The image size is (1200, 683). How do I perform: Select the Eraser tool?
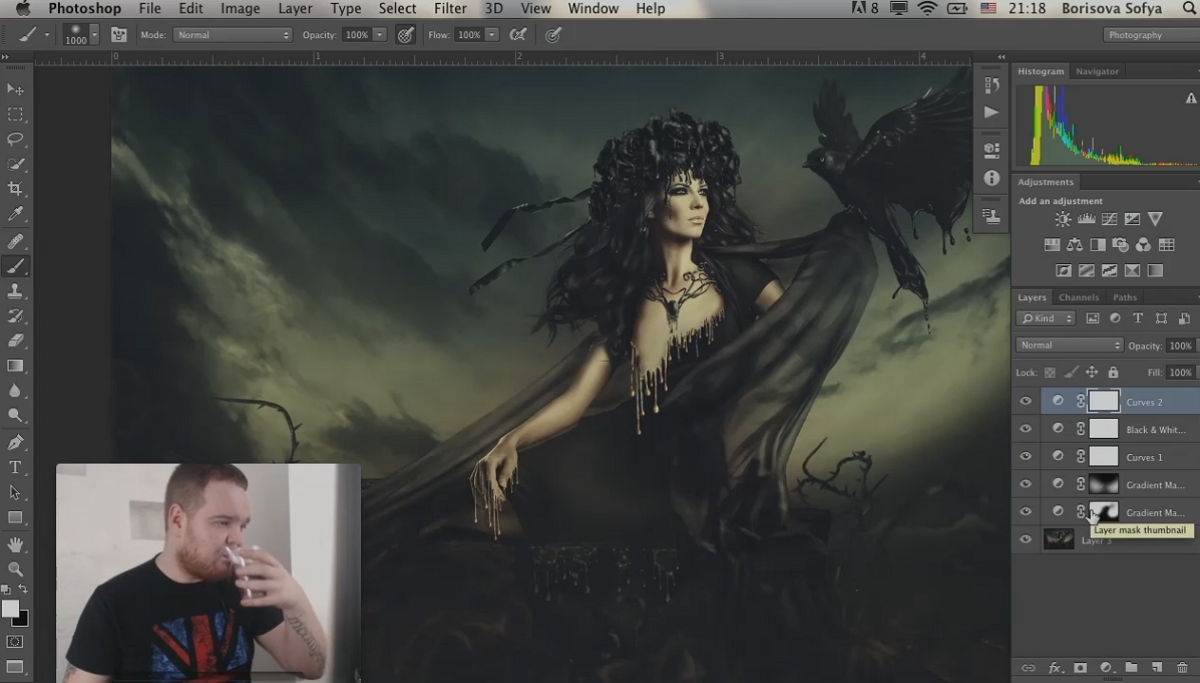16,341
